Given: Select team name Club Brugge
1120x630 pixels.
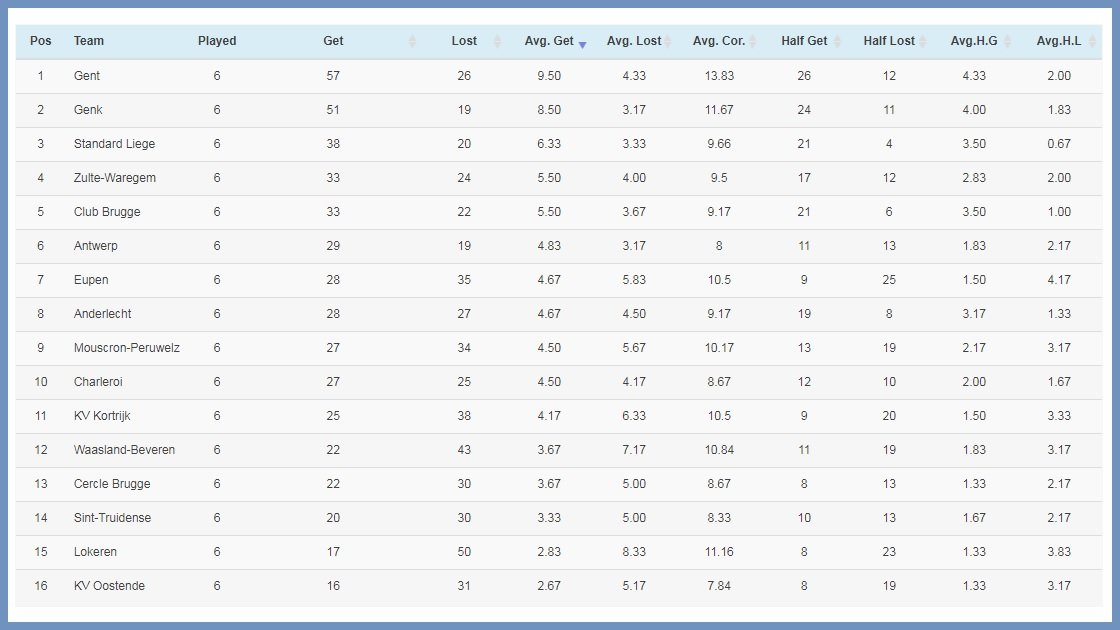Looking at the screenshot, I should pyautogui.click(x=107, y=212).
